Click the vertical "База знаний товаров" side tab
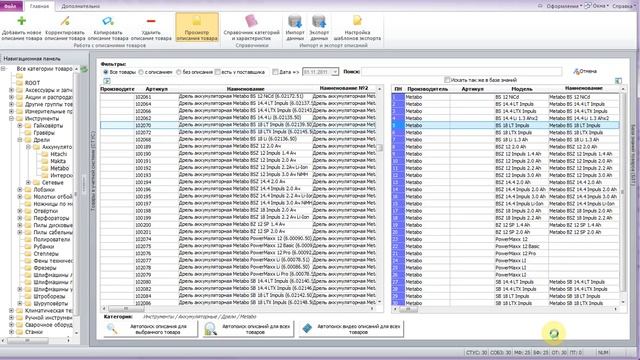This screenshot has height=360, width=640. (633, 155)
